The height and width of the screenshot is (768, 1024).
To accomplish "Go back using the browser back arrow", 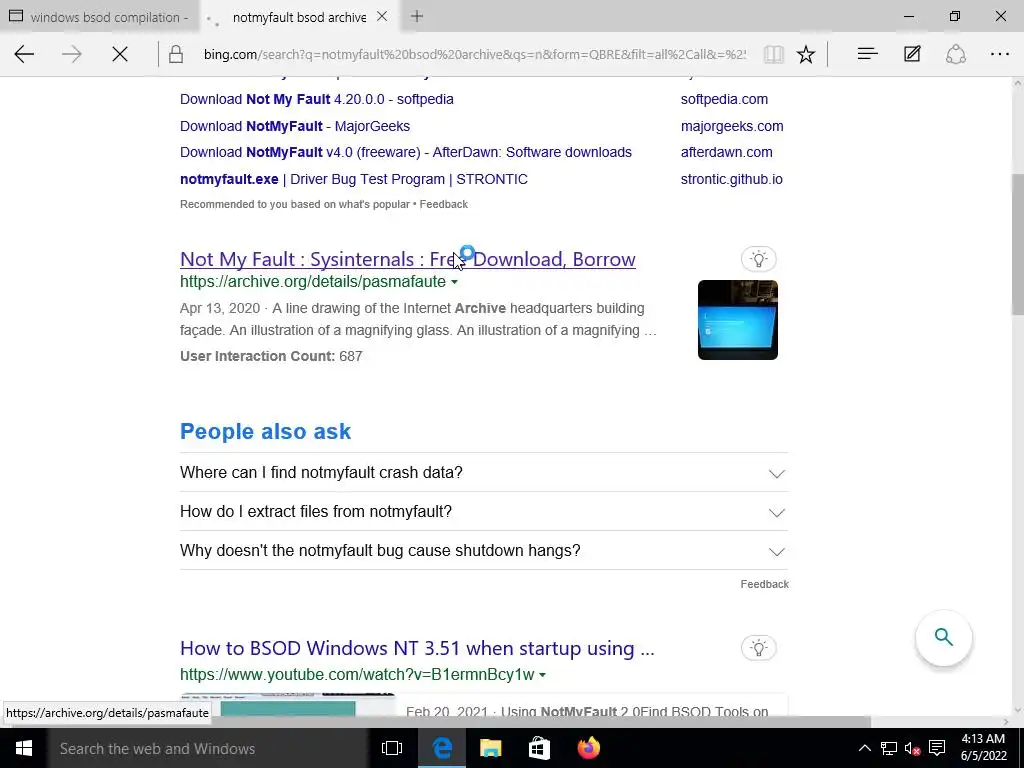I will click(x=24, y=54).
